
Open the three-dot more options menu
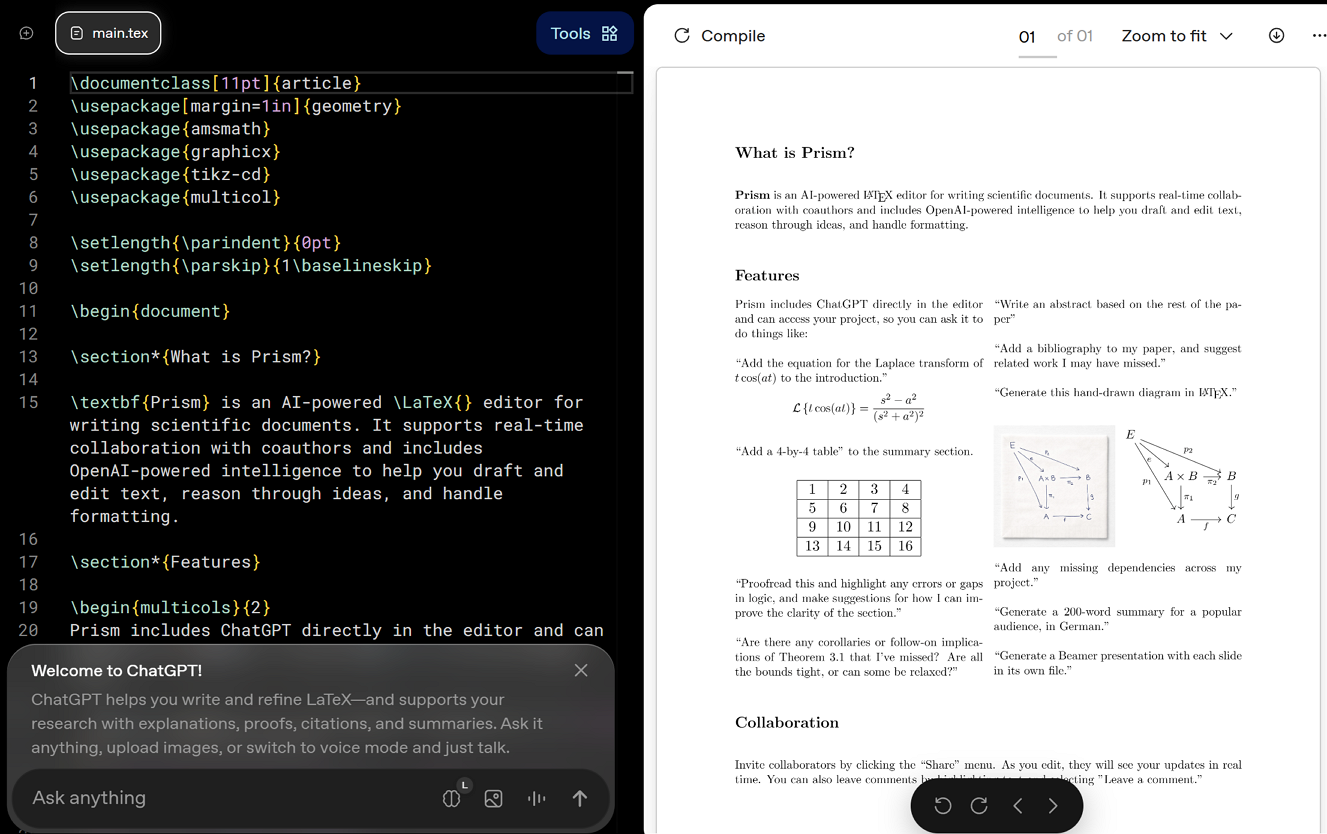(x=1318, y=36)
